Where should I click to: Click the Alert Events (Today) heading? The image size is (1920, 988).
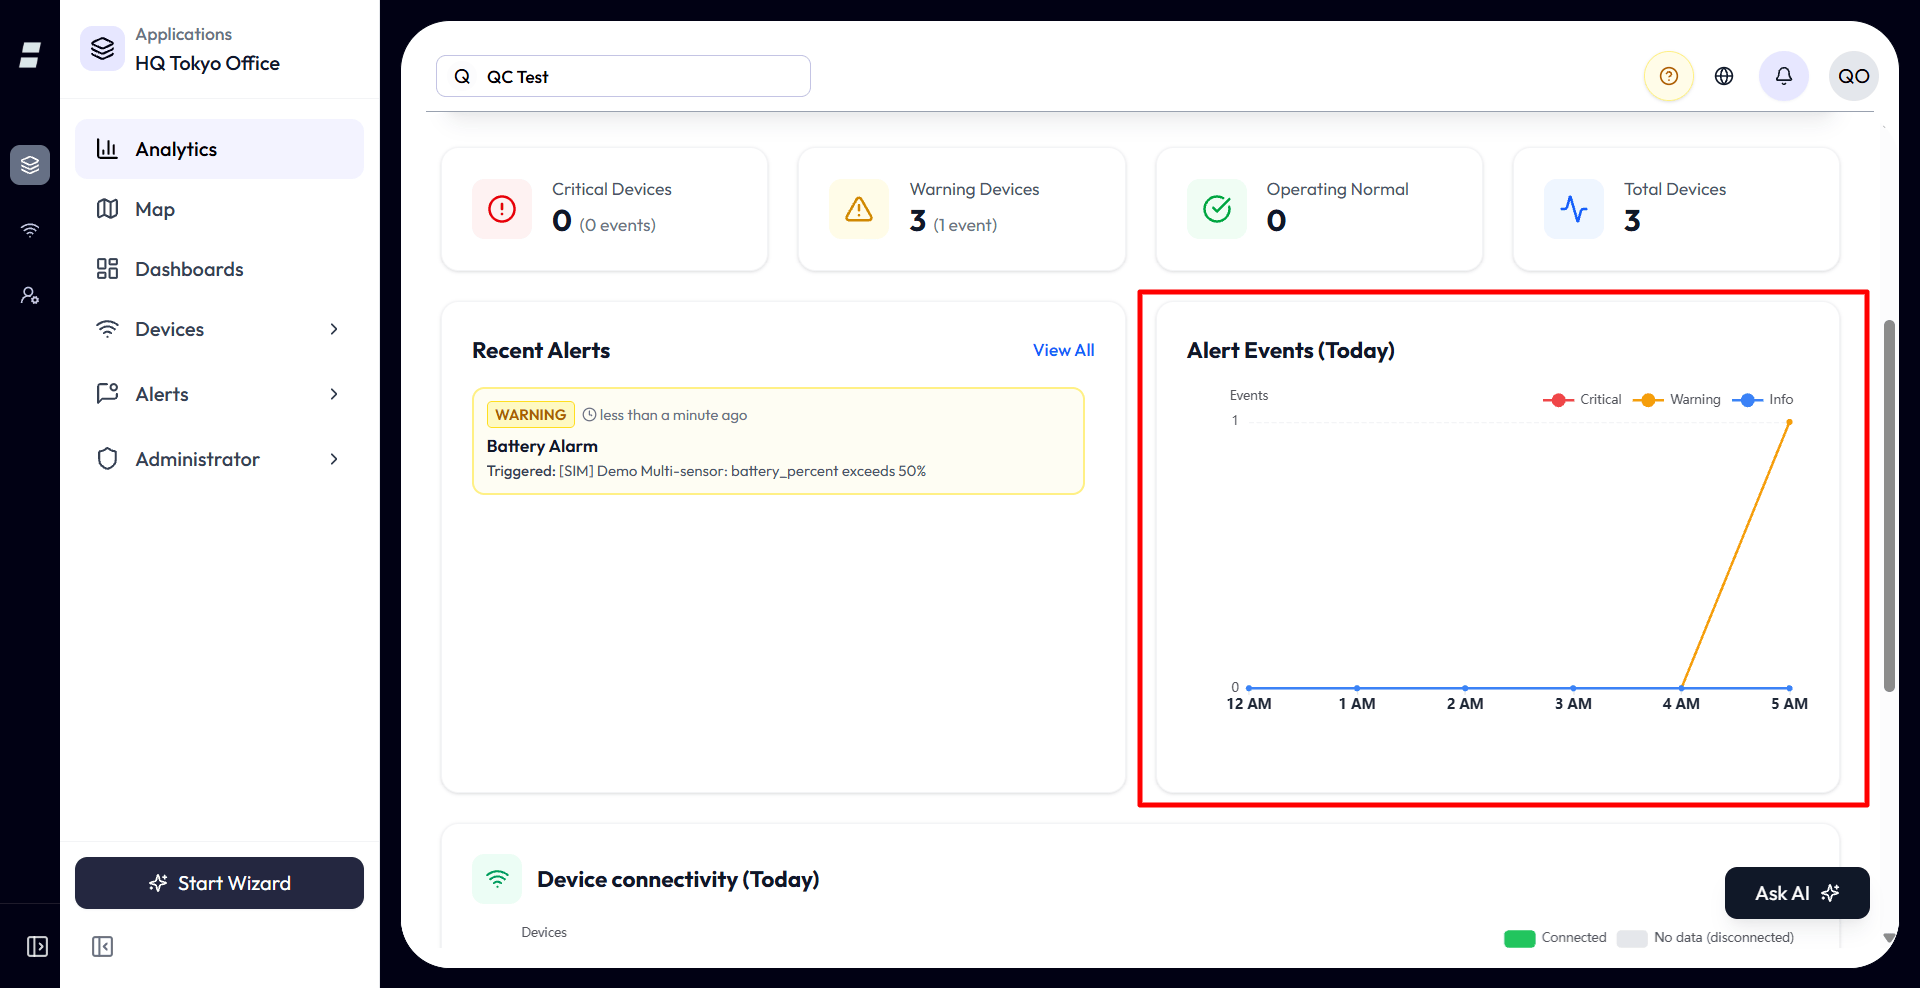(x=1290, y=350)
